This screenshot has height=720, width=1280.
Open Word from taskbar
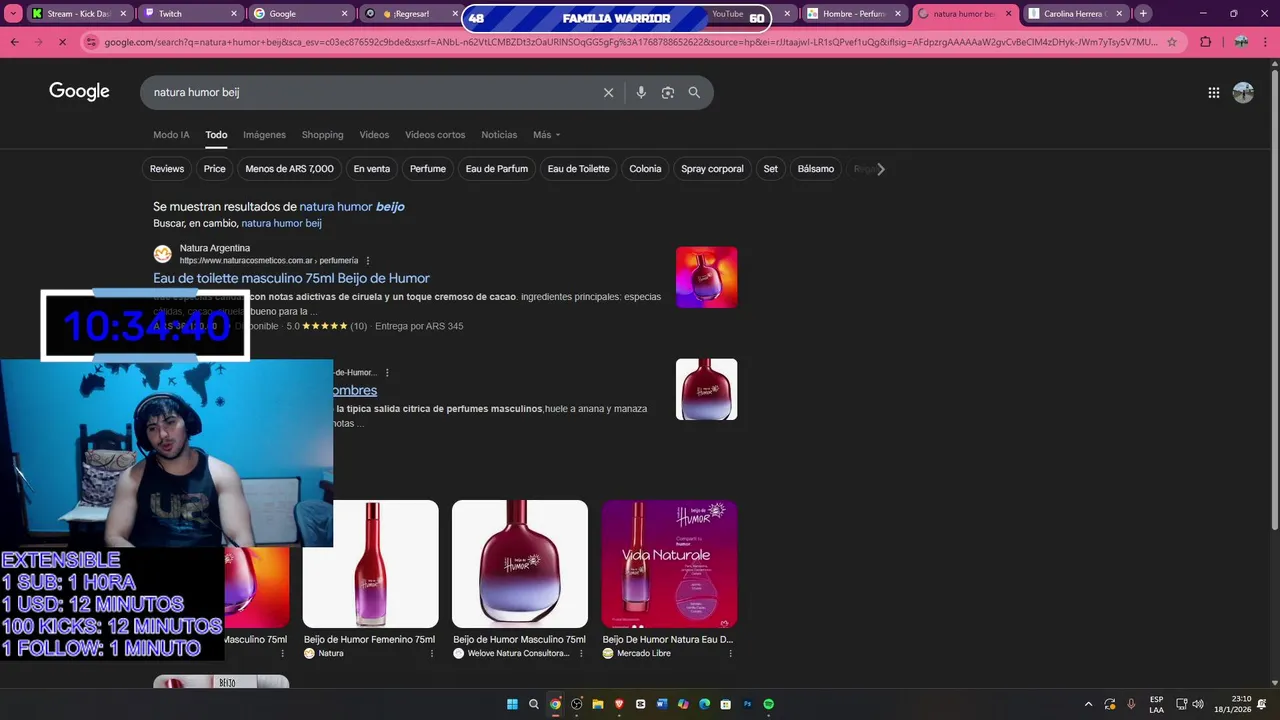click(x=662, y=704)
